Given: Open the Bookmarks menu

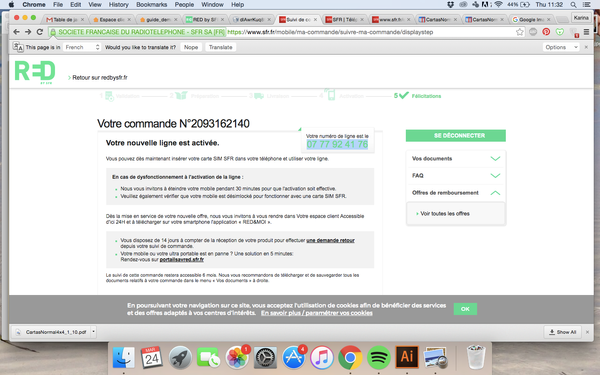Looking at the screenshot, I should coord(152,5).
